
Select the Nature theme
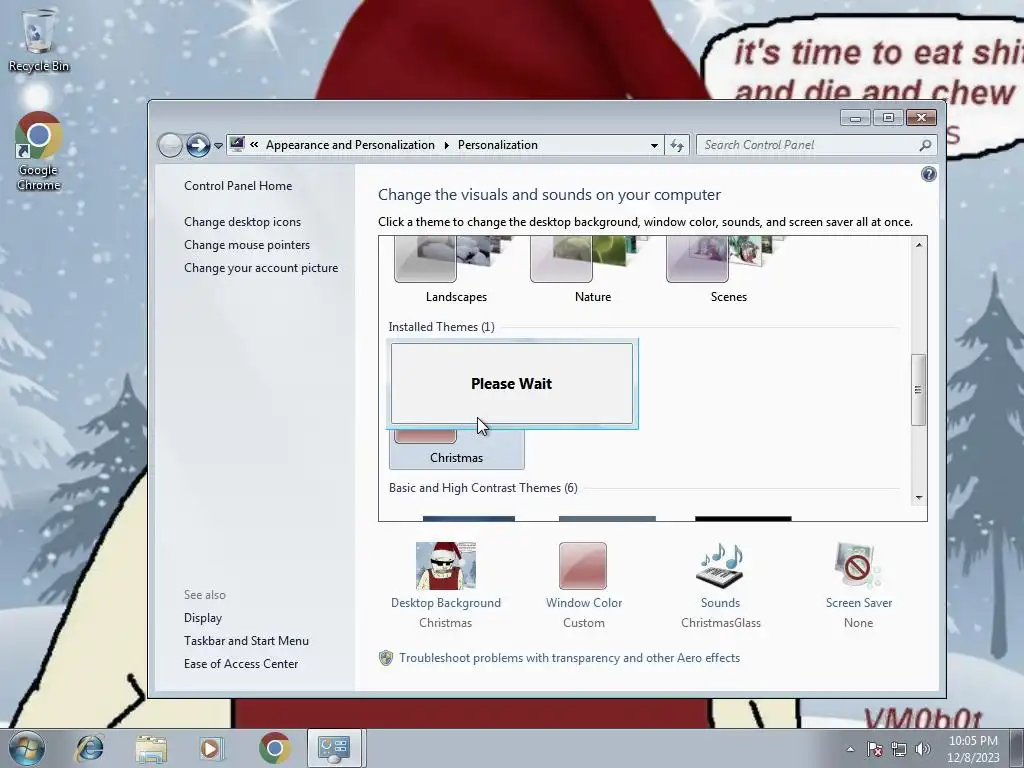[x=592, y=270]
